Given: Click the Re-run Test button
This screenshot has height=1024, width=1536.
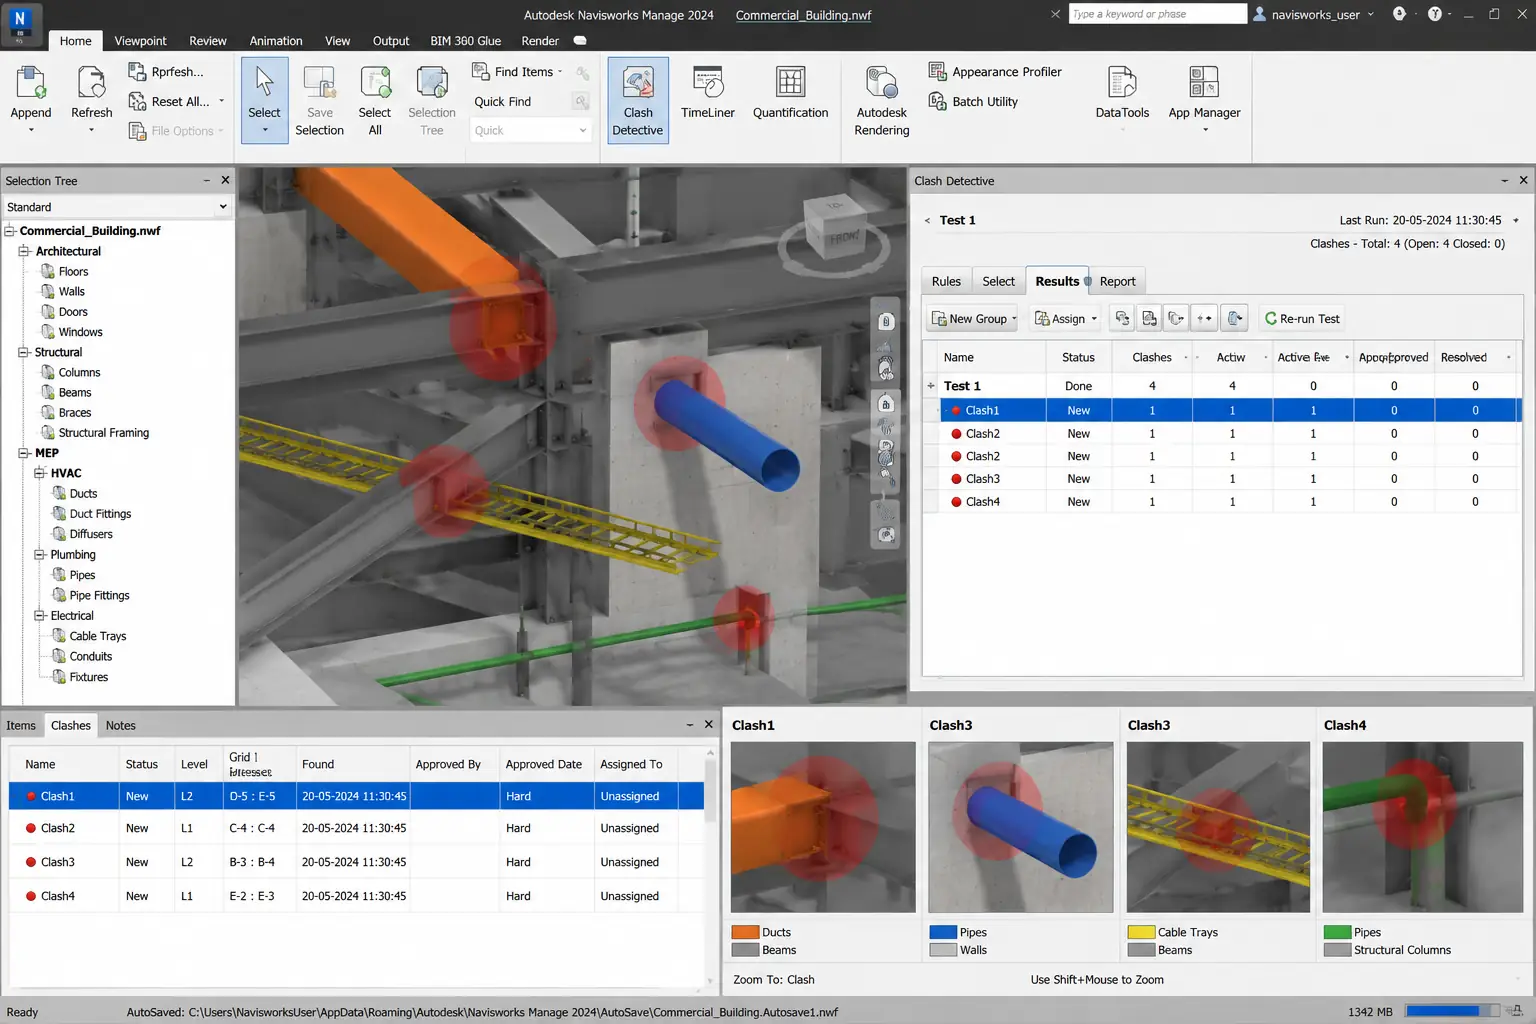Looking at the screenshot, I should click(1302, 318).
